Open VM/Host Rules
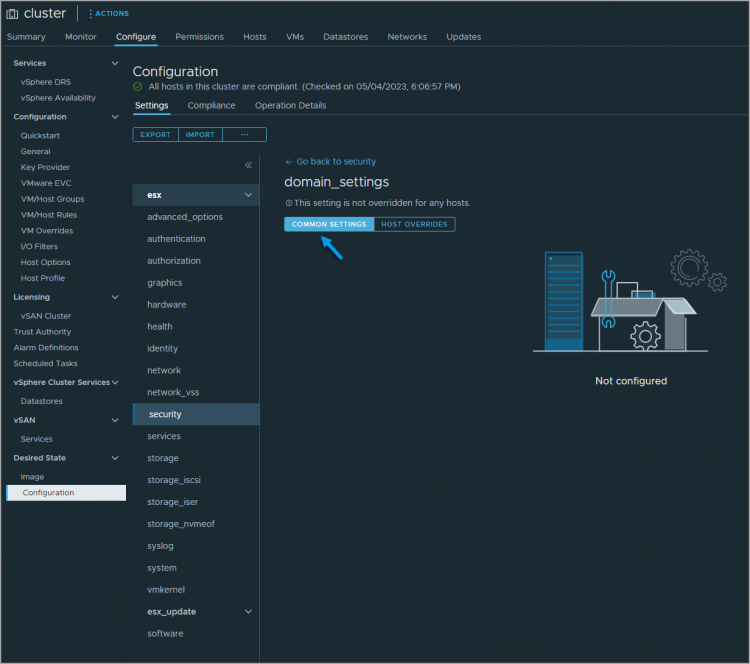Viewport: 750px width, 664px height. click(x=48, y=215)
